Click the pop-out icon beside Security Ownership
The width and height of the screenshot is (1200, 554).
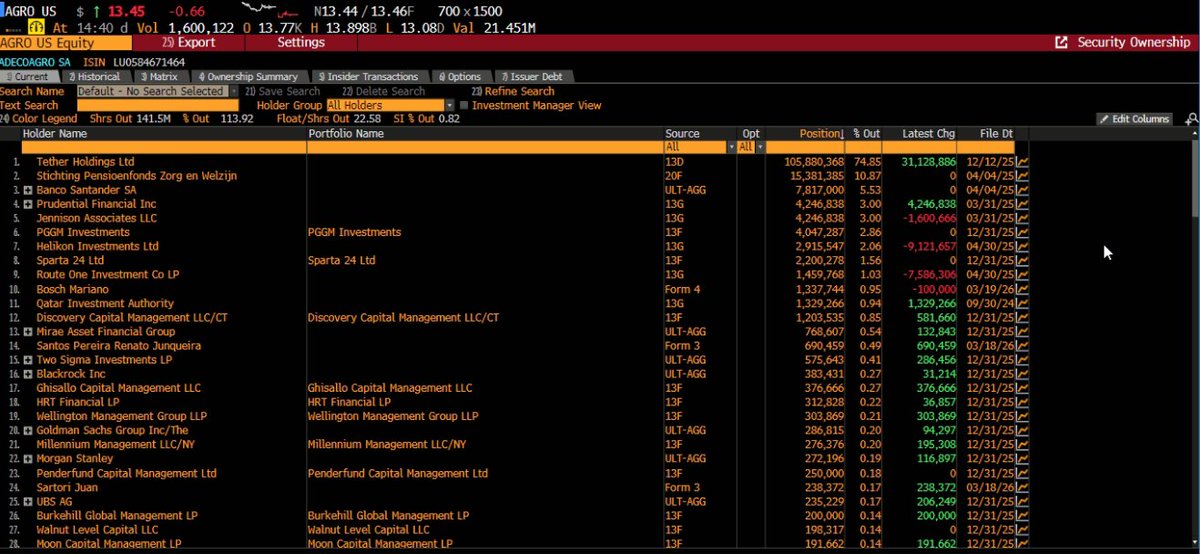1062,43
